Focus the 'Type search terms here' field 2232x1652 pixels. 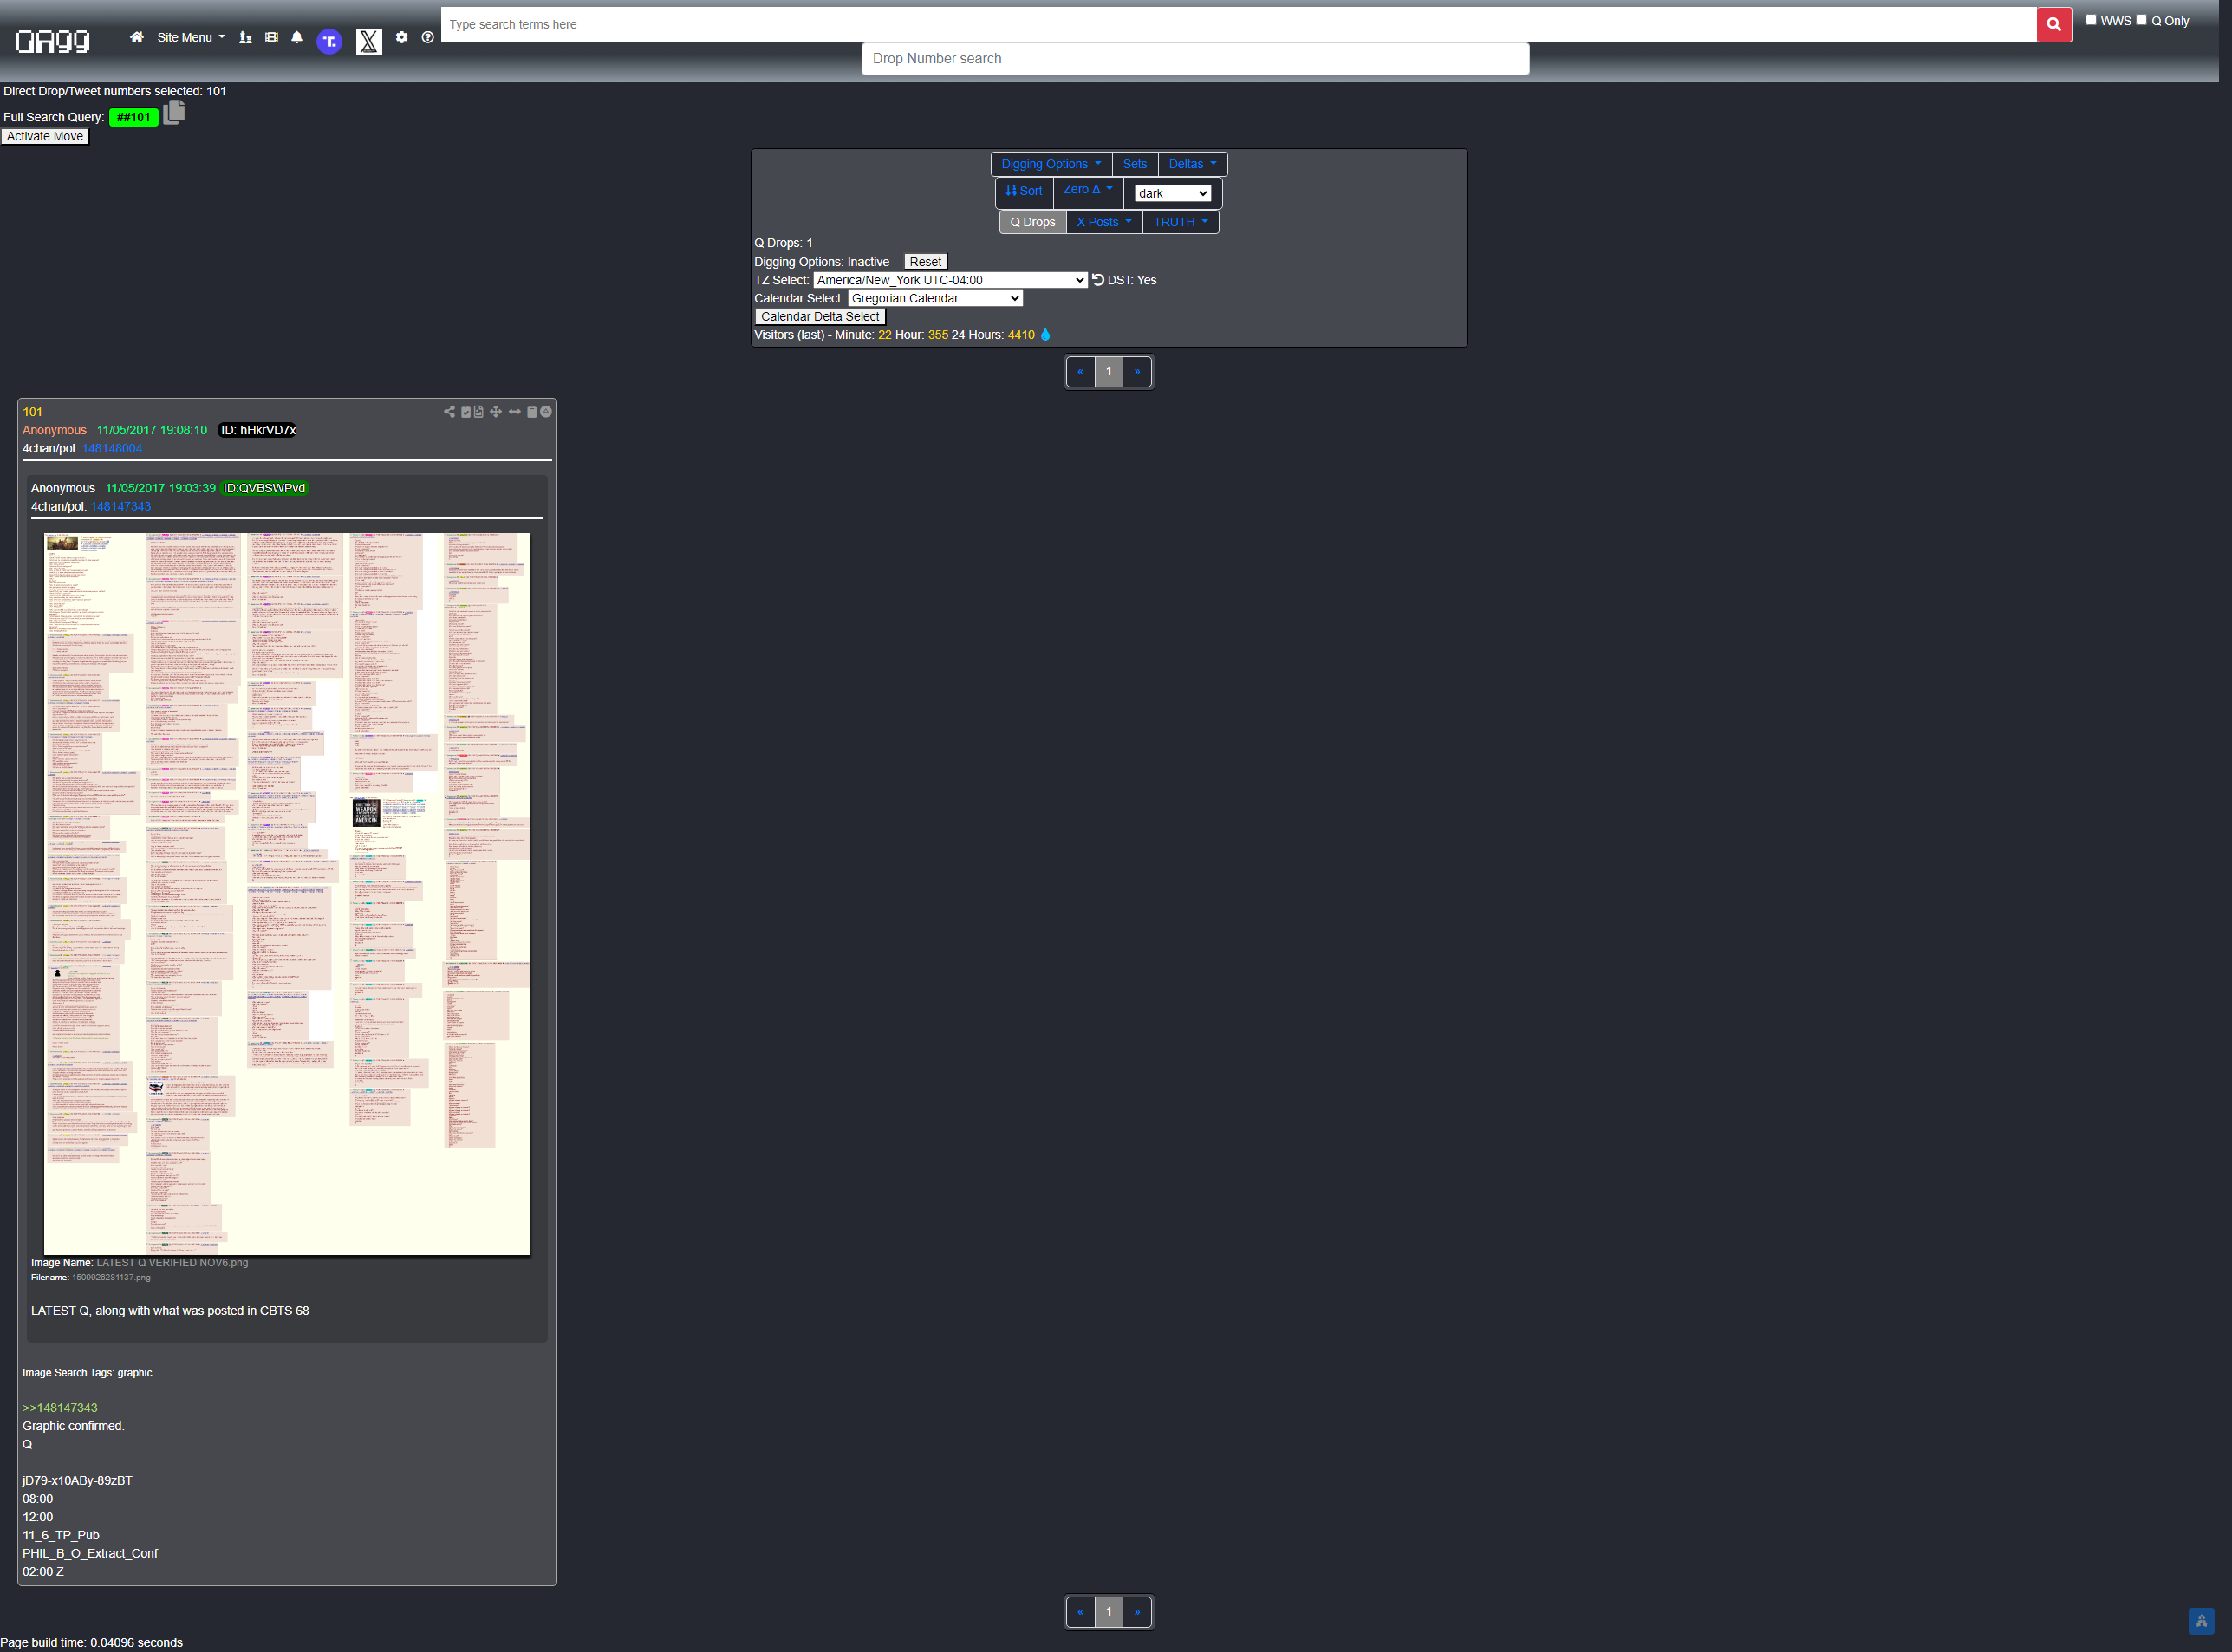pos(1238,25)
